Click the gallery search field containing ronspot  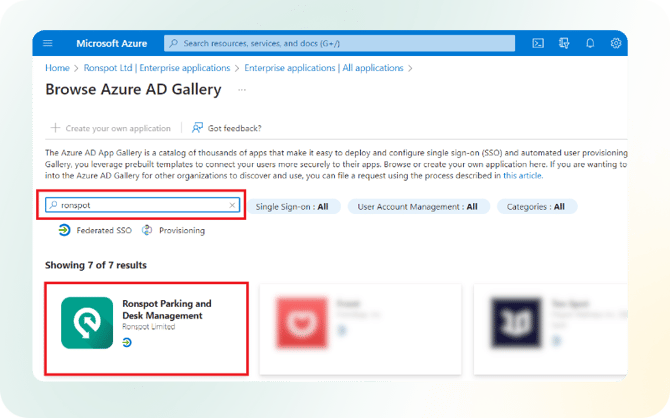coord(142,205)
